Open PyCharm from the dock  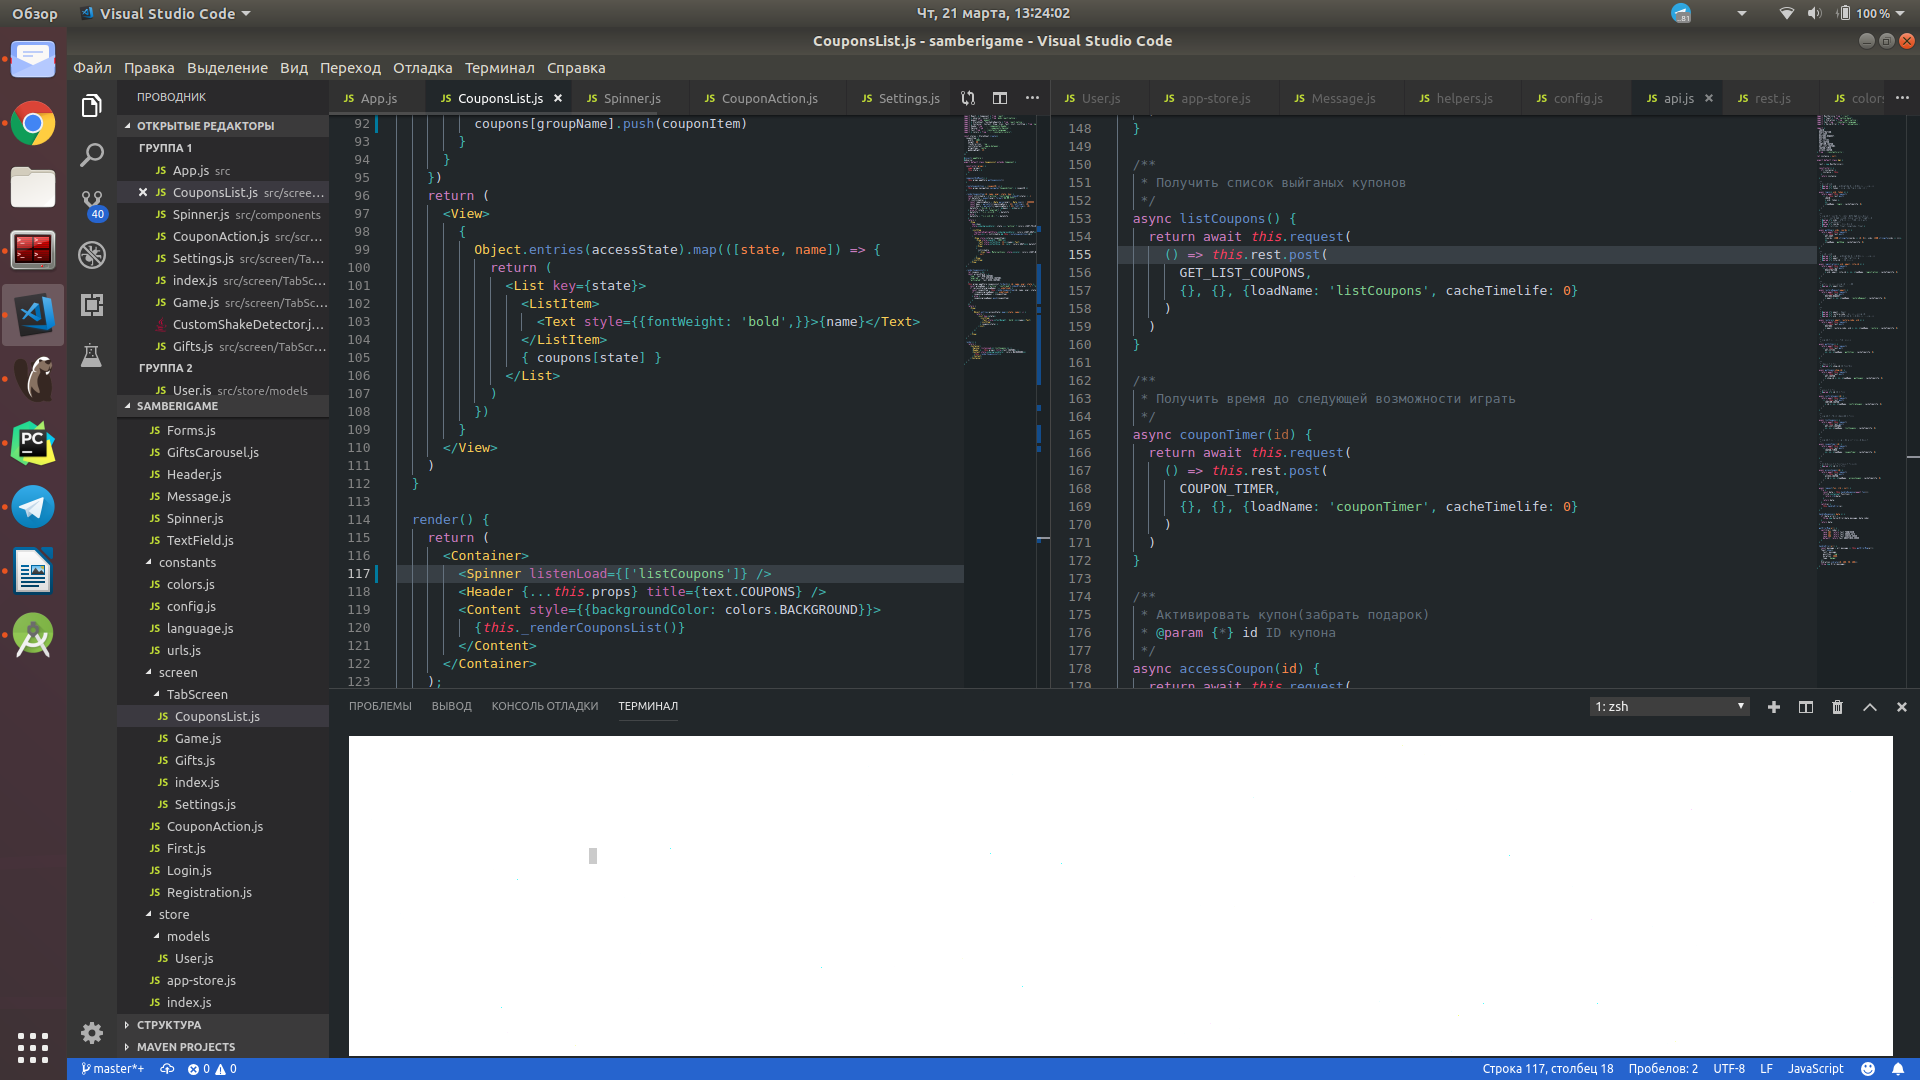[x=33, y=443]
